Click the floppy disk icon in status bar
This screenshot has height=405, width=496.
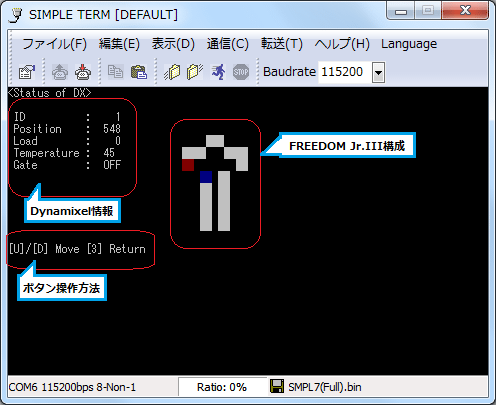pos(277,386)
